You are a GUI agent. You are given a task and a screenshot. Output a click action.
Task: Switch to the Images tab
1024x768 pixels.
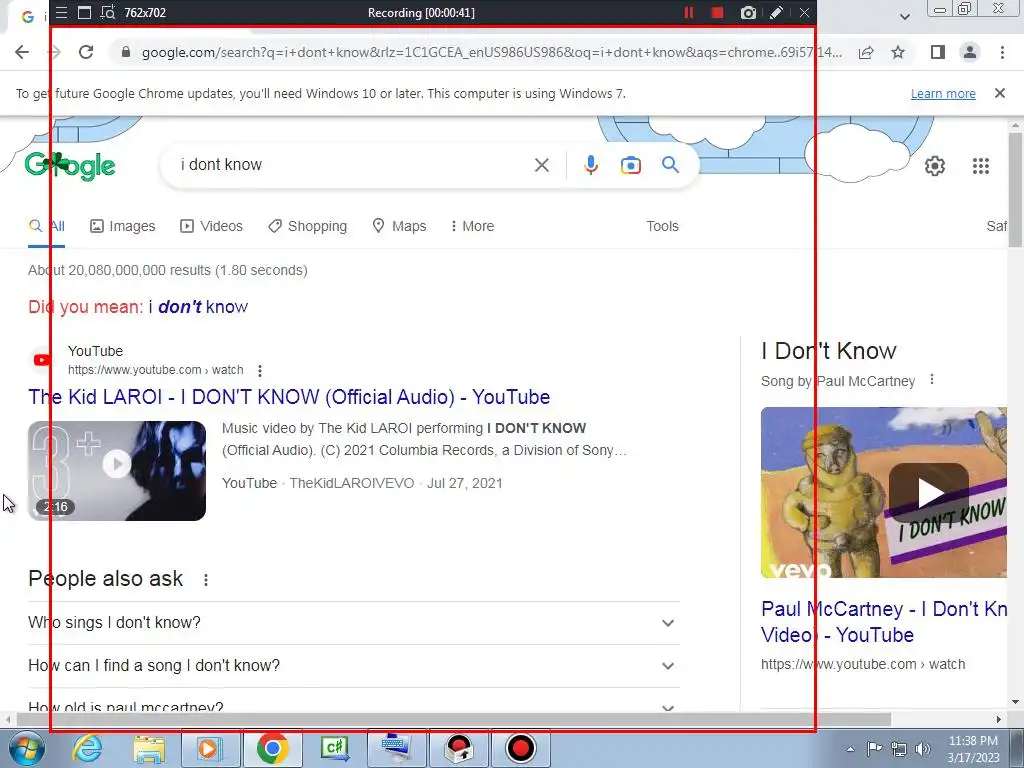[123, 227]
